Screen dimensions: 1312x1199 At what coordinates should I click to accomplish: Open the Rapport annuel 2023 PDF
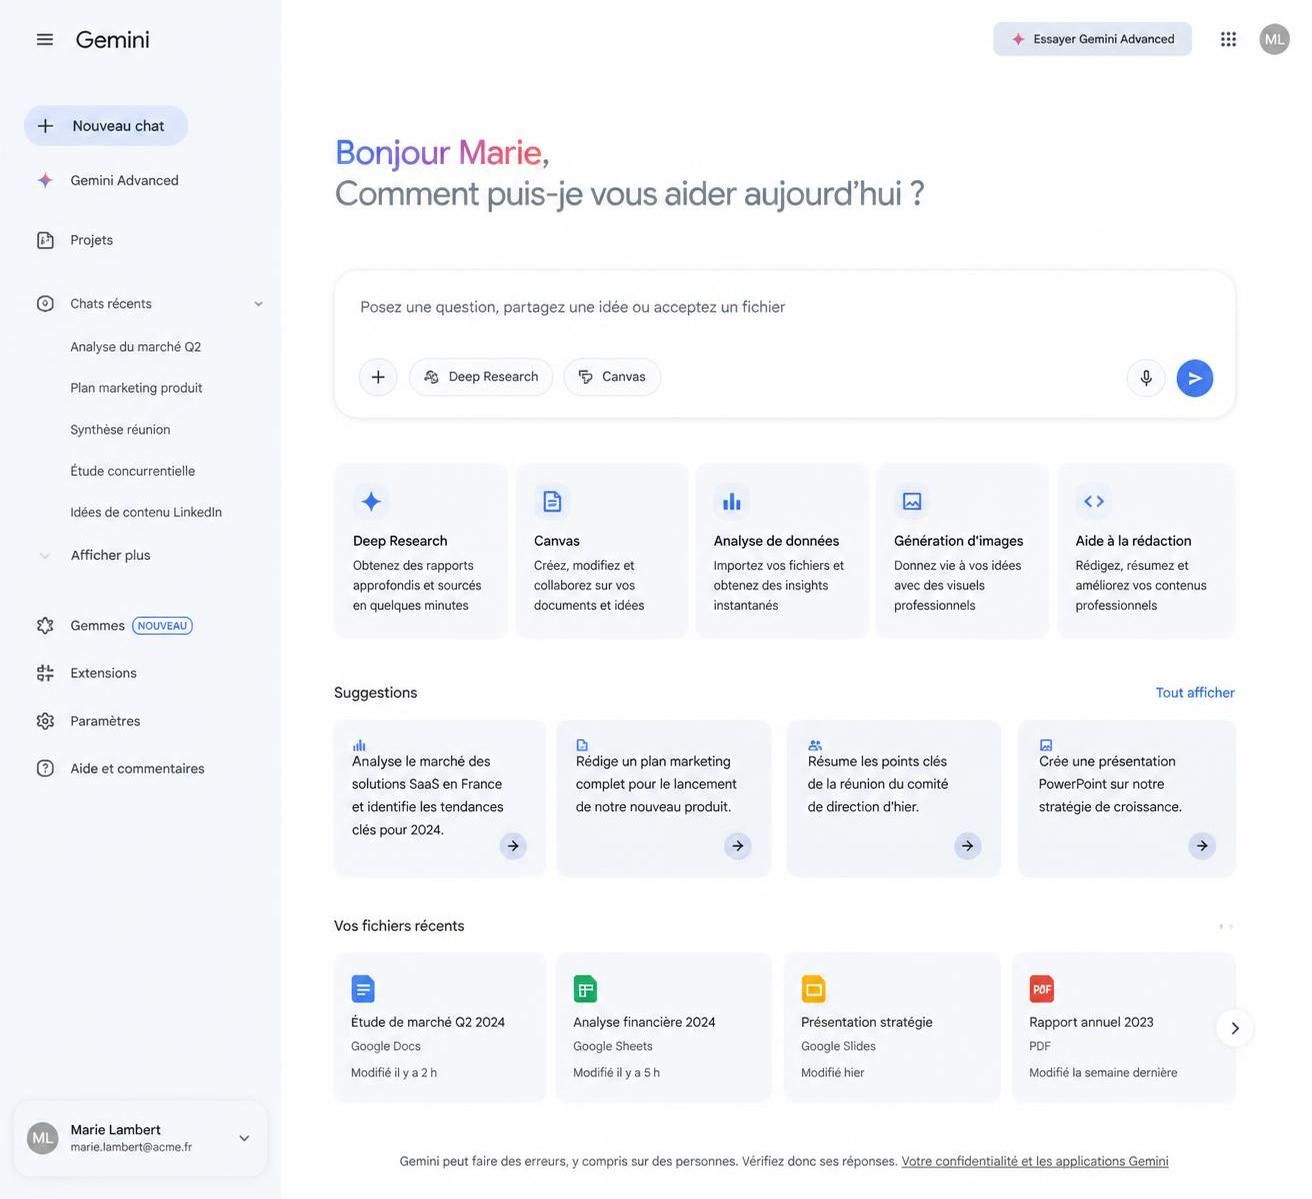1124,1028
